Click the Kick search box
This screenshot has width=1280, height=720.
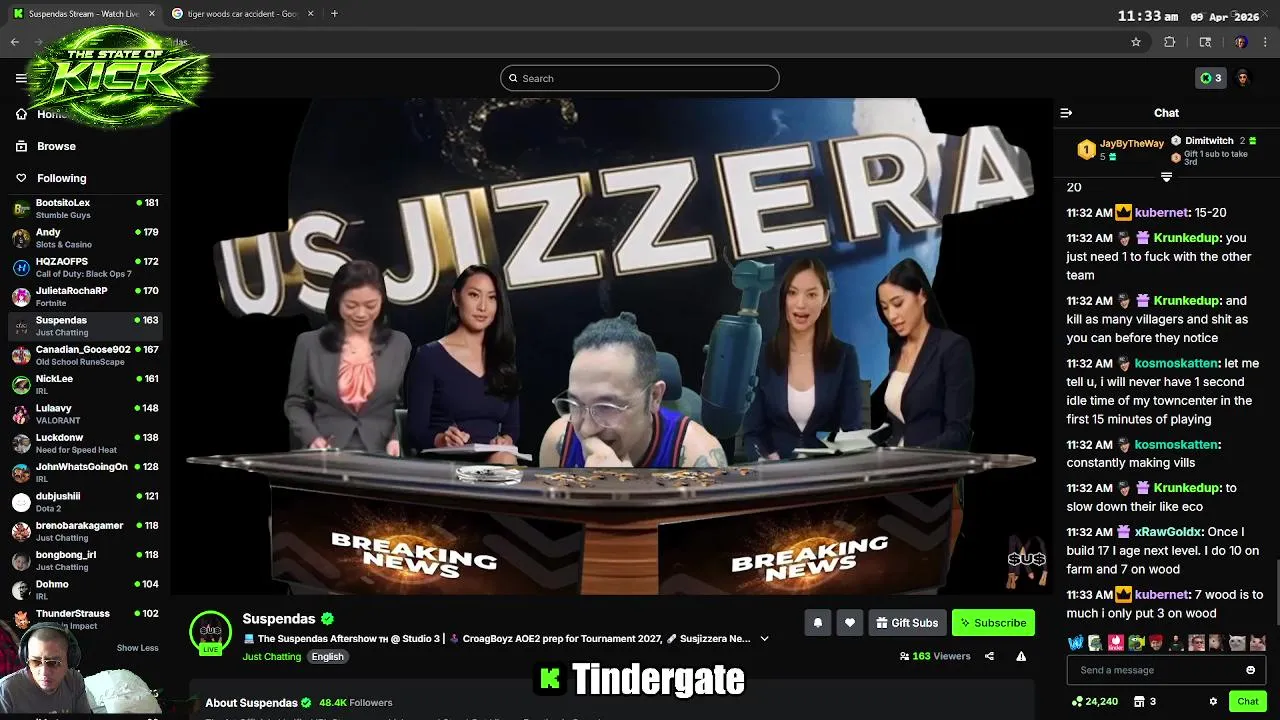[640, 78]
